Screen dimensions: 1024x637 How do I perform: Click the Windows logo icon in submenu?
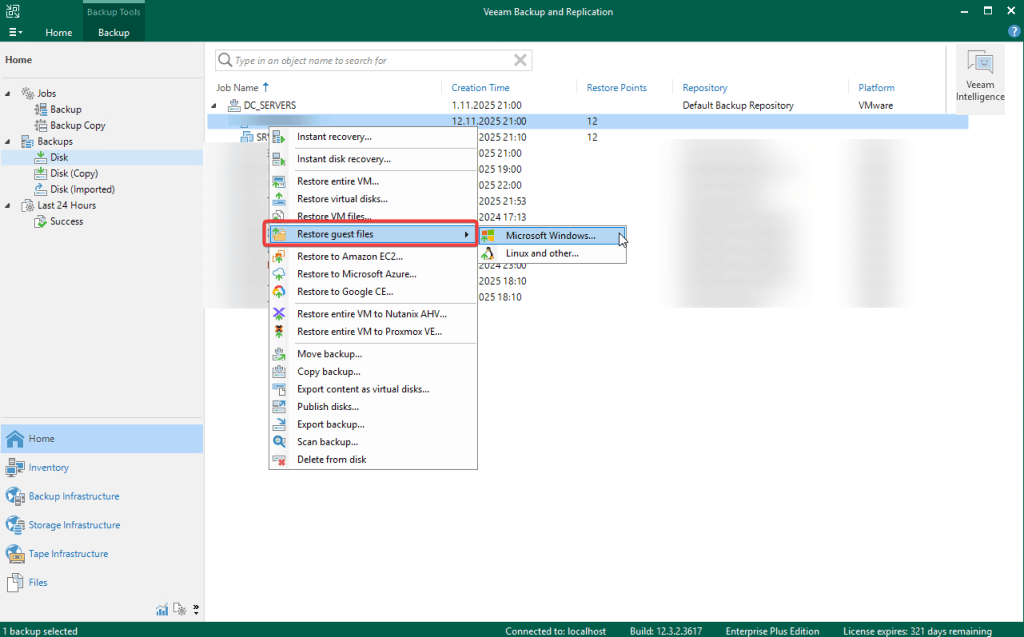click(488, 236)
